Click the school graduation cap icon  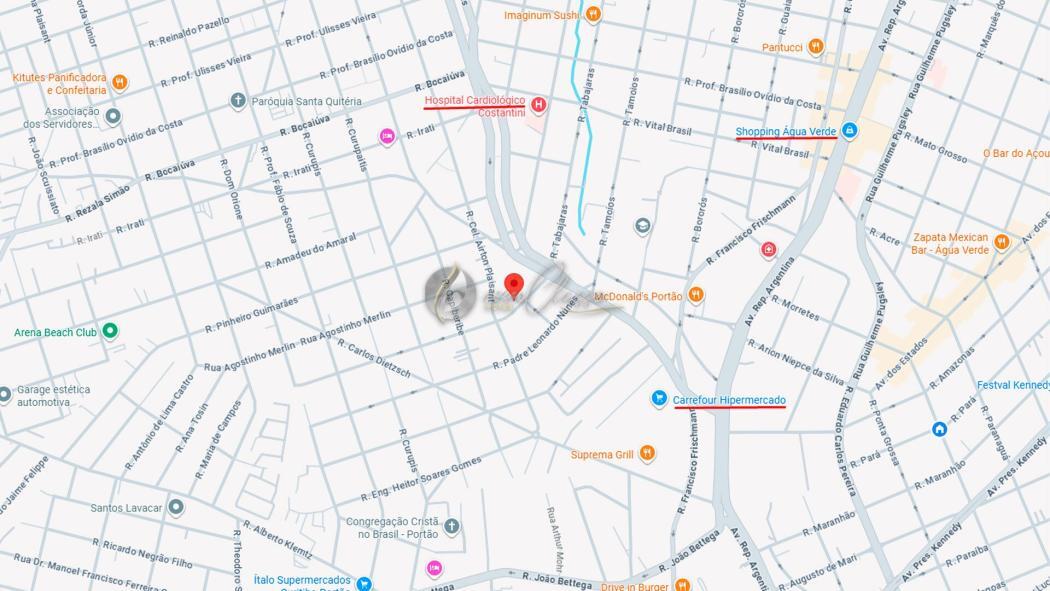[642, 226]
